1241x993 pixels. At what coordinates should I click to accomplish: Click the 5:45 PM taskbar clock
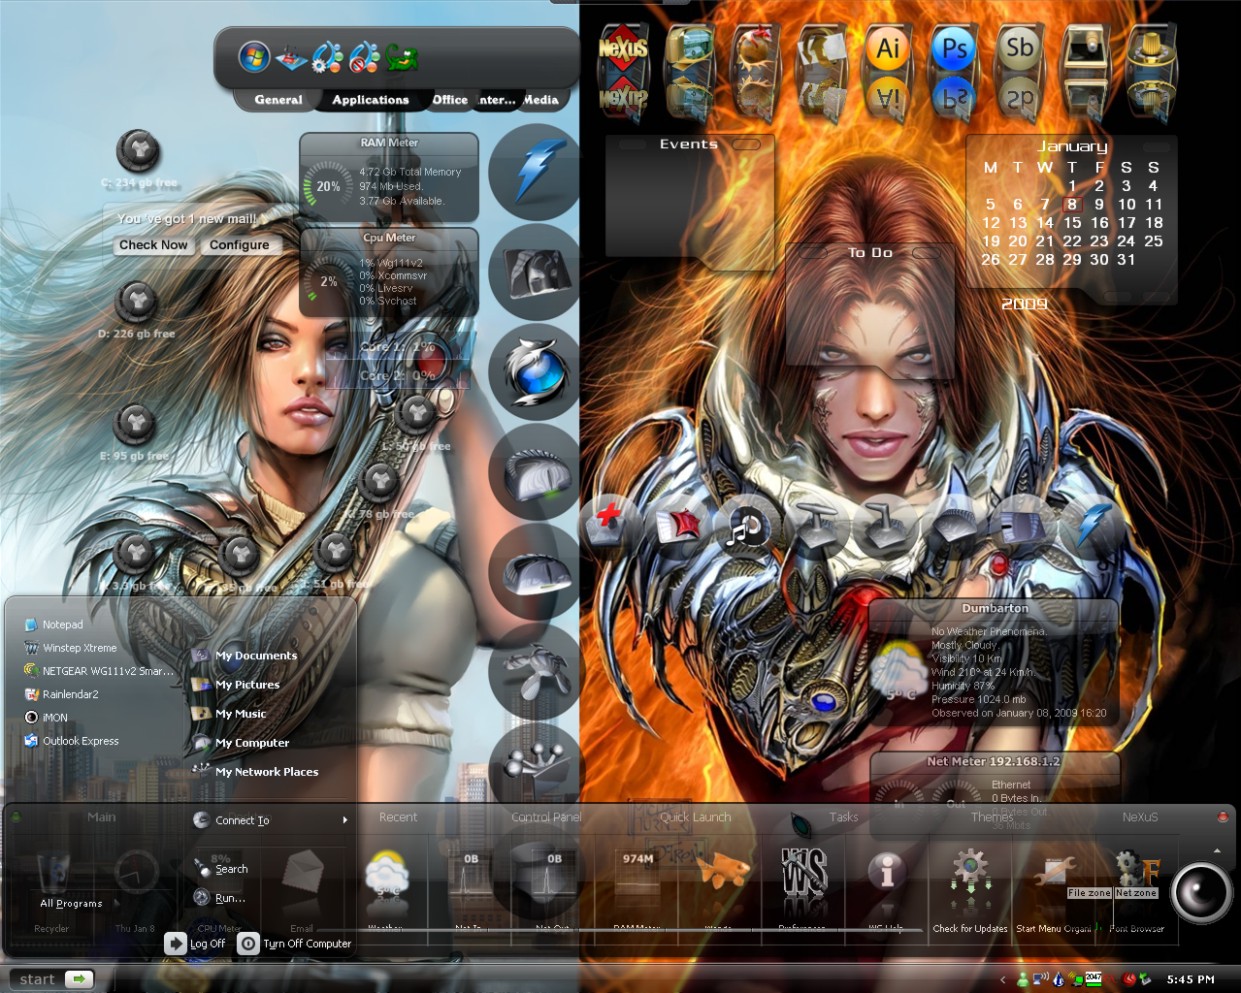tap(1190, 979)
